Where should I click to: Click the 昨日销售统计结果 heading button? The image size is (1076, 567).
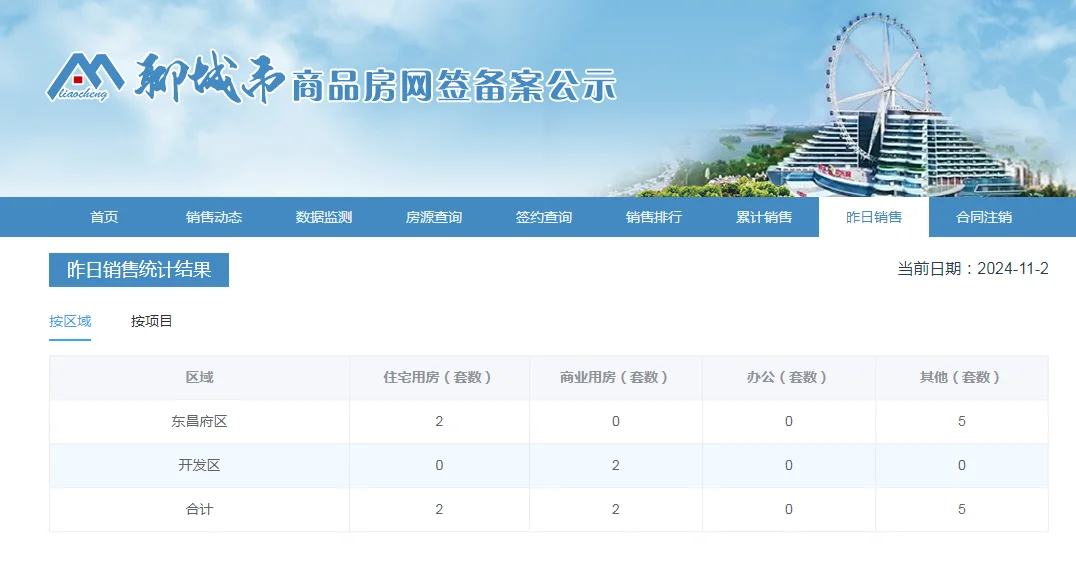pyautogui.click(x=139, y=270)
